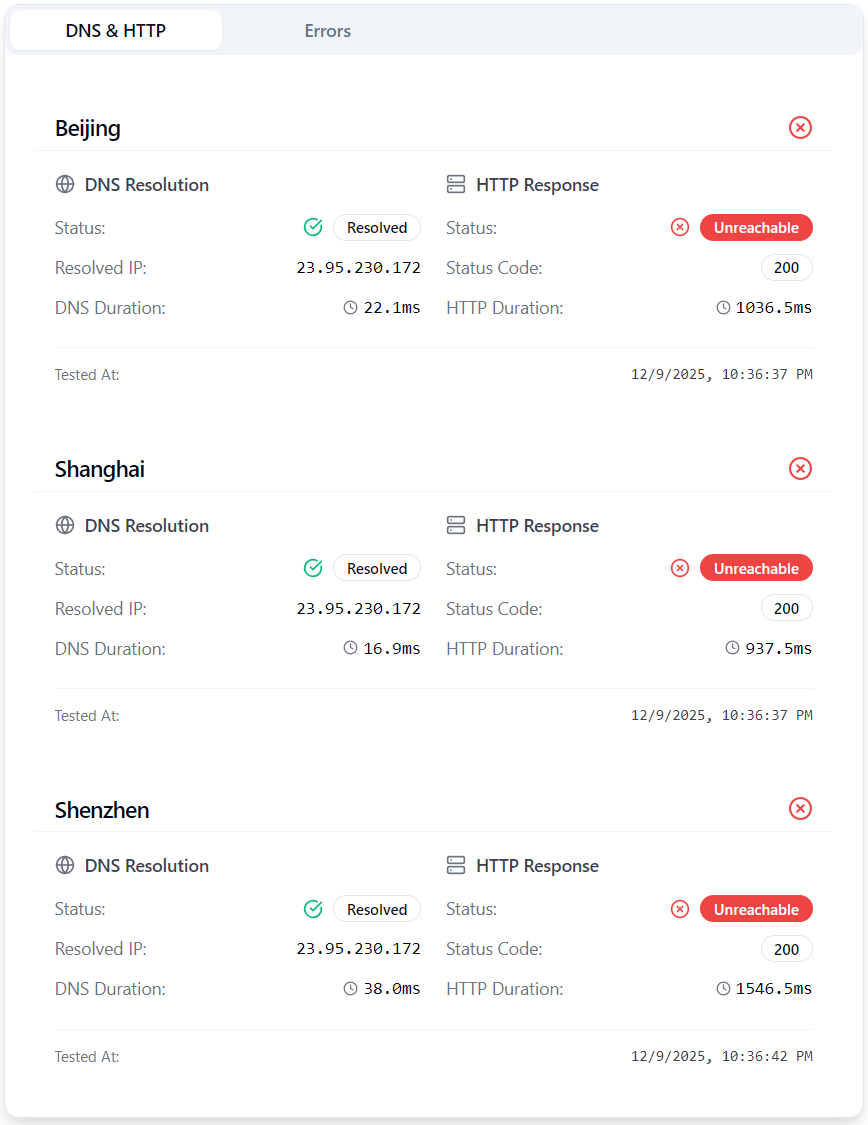Select the DNS & HTTP tab
The width and height of the screenshot is (868, 1125).
pyautogui.click(x=116, y=31)
